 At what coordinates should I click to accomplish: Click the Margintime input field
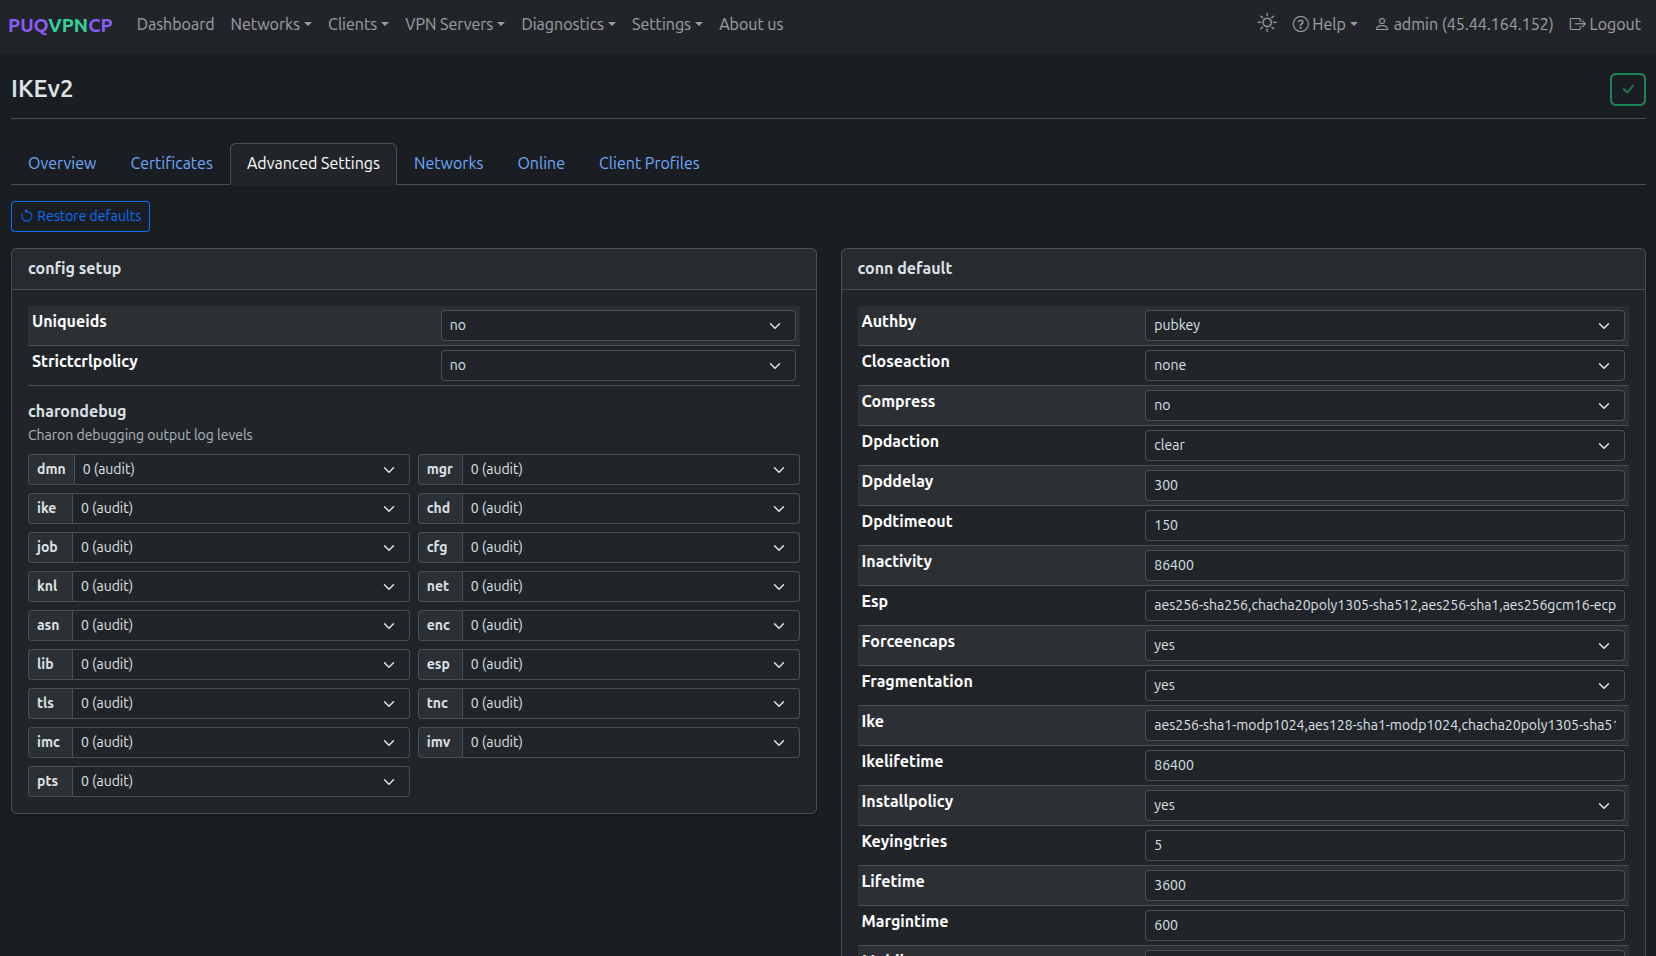(1384, 925)
